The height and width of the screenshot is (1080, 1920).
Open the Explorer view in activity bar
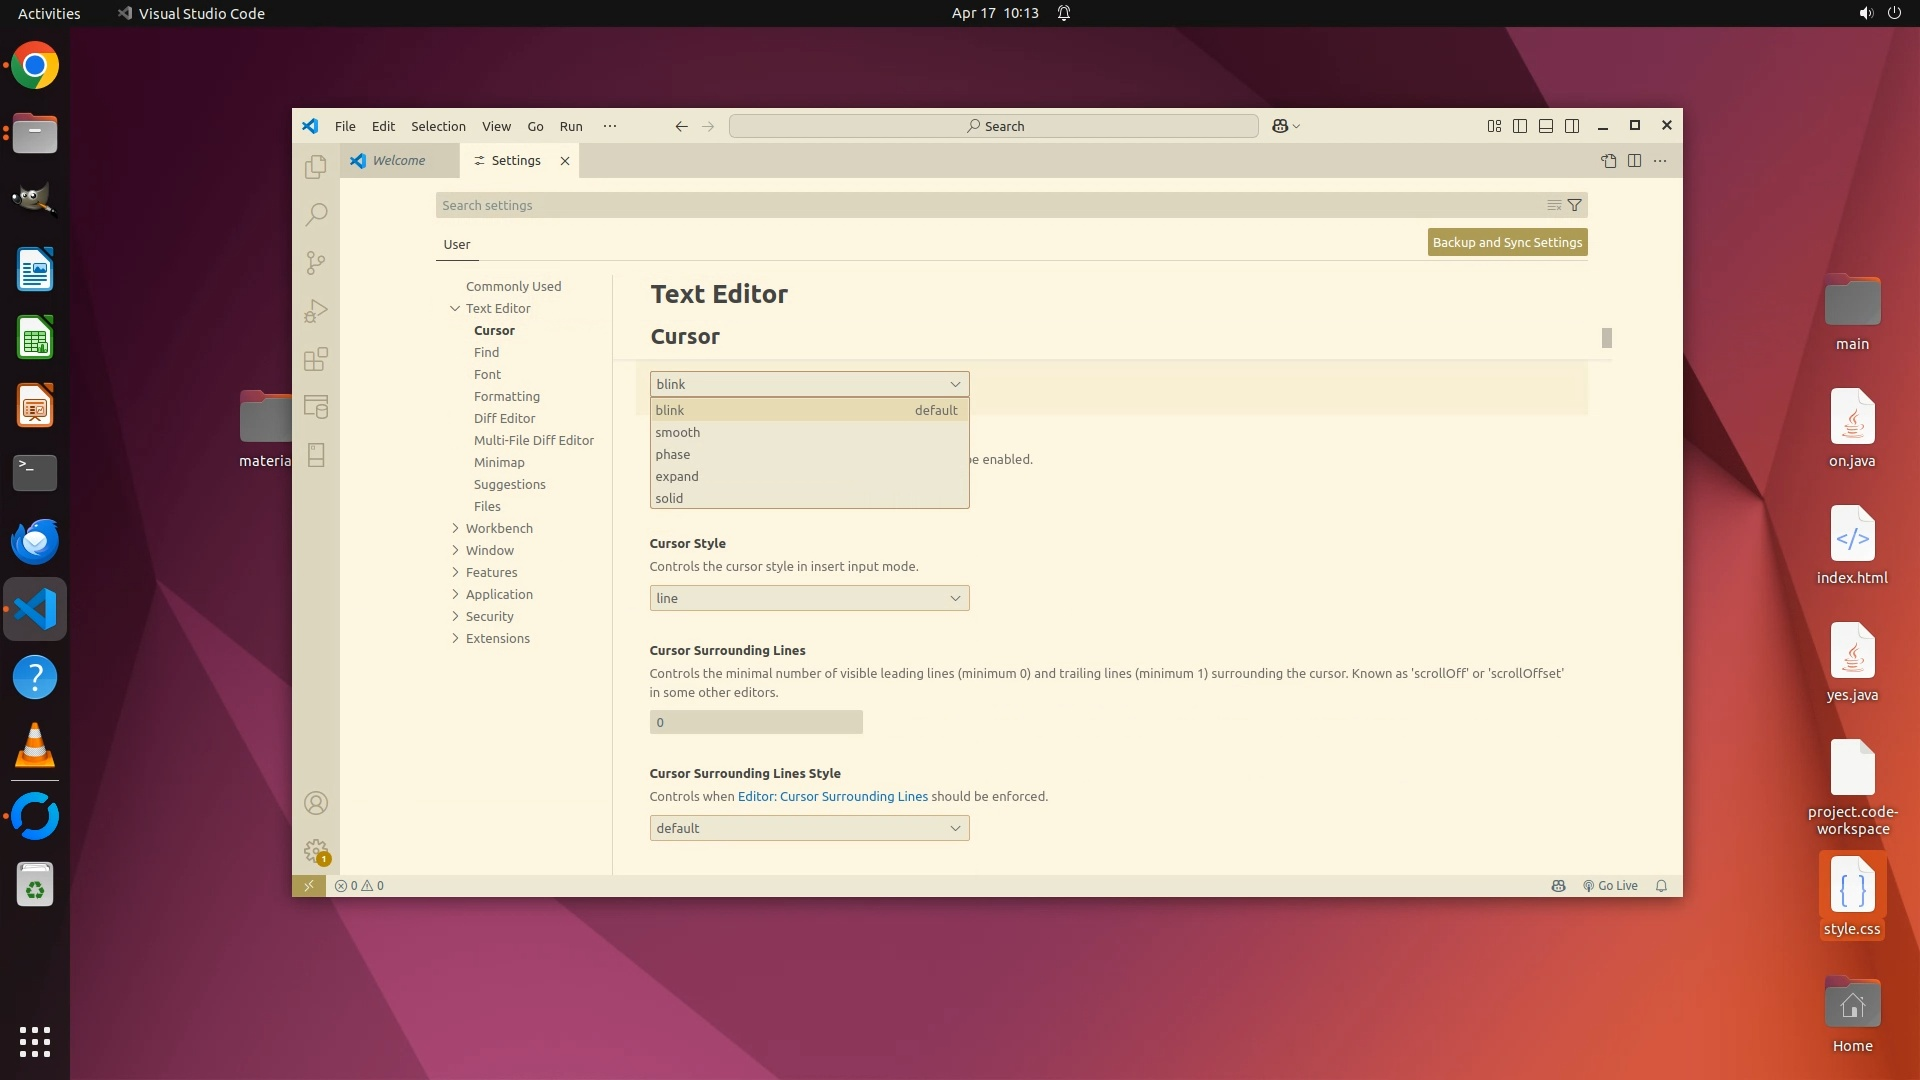[x=316, y=166]
